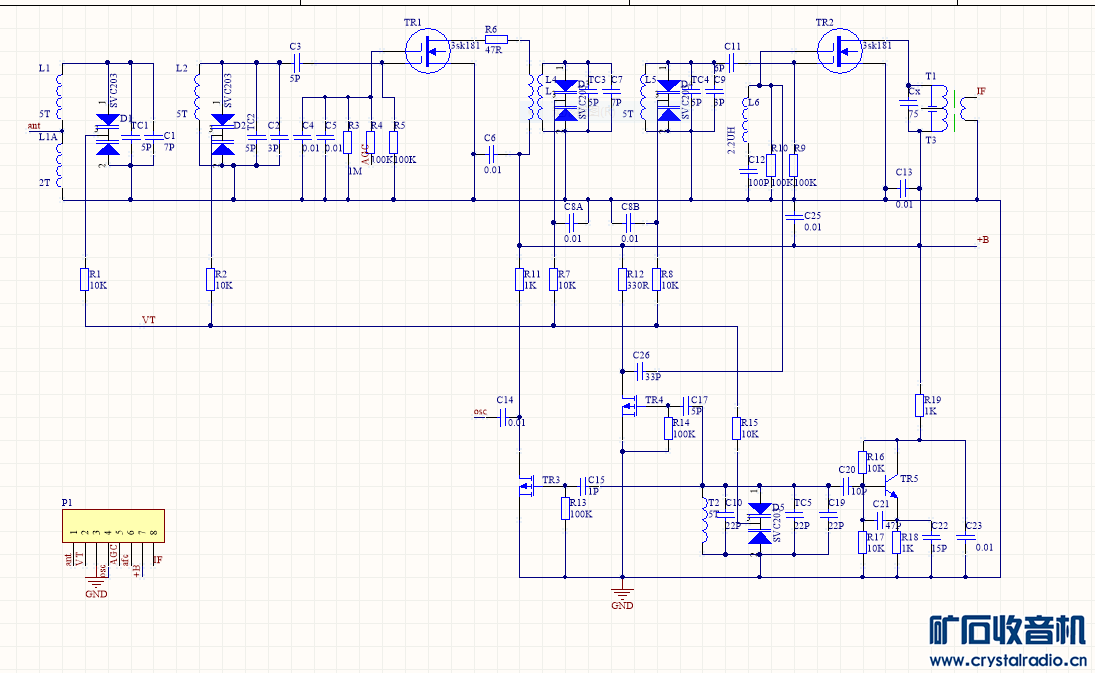Select varactor diode D1 SVC203
The width and height of the screenshot is (1095, 673).
point(108,134)
